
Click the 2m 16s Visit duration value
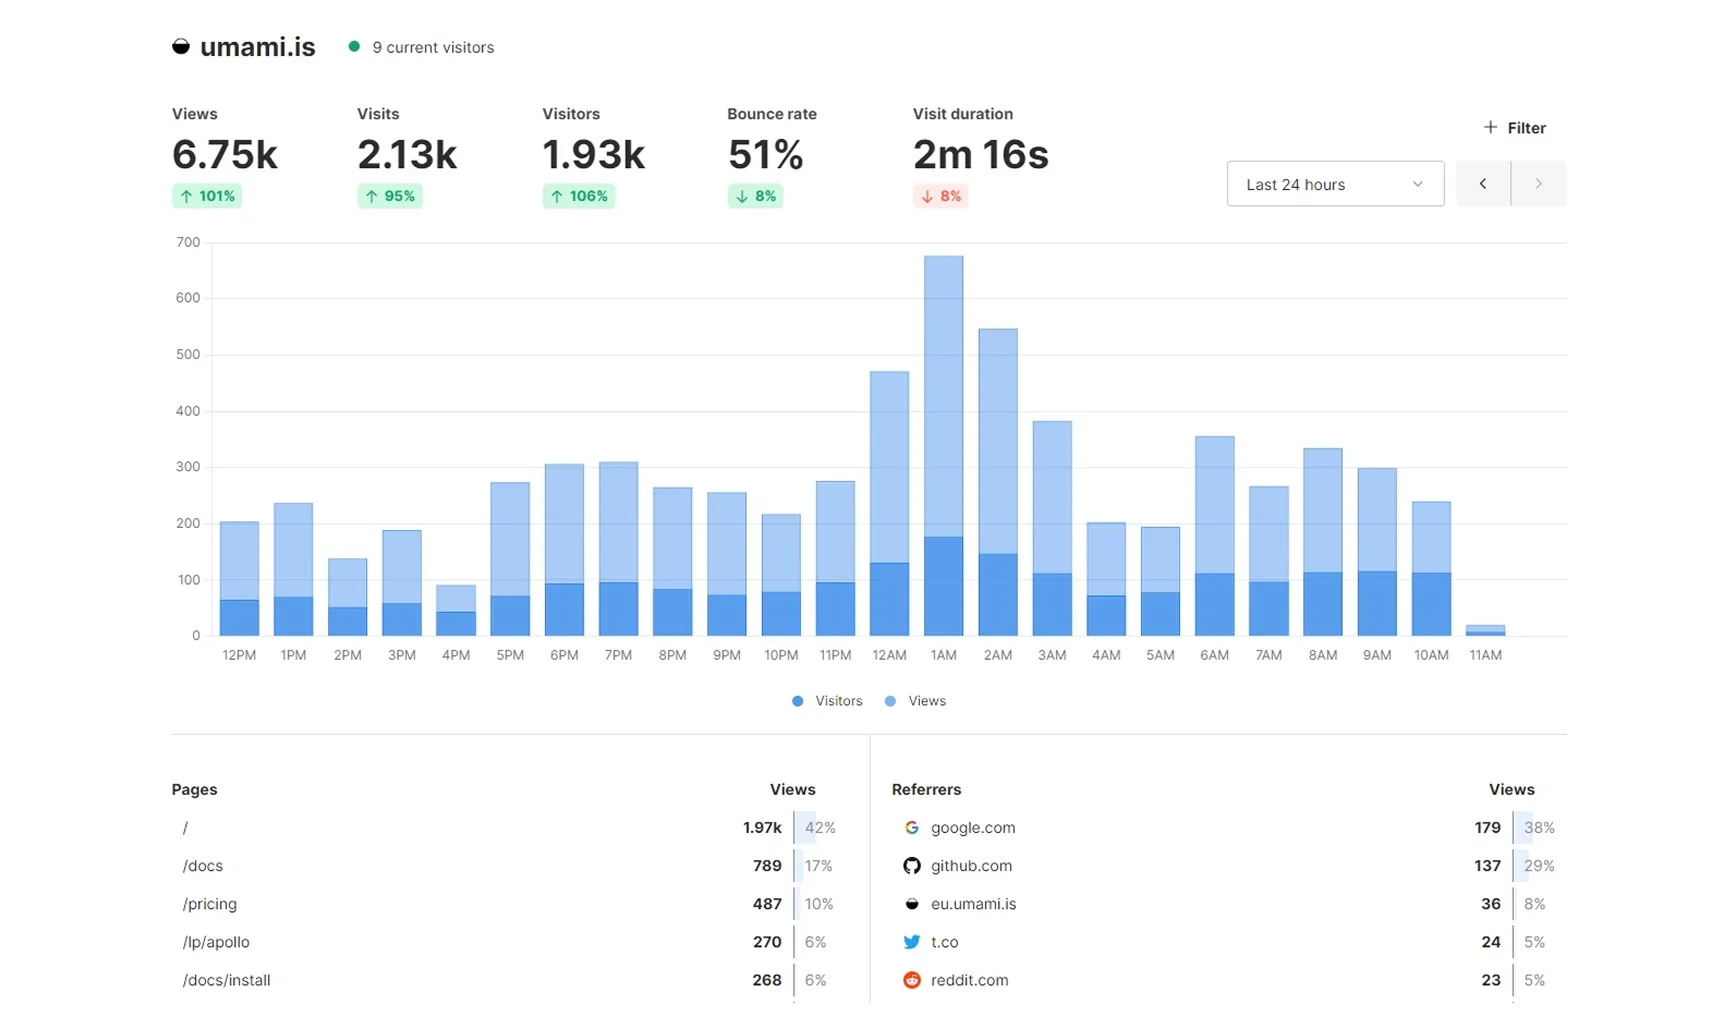tap(981, 155)
